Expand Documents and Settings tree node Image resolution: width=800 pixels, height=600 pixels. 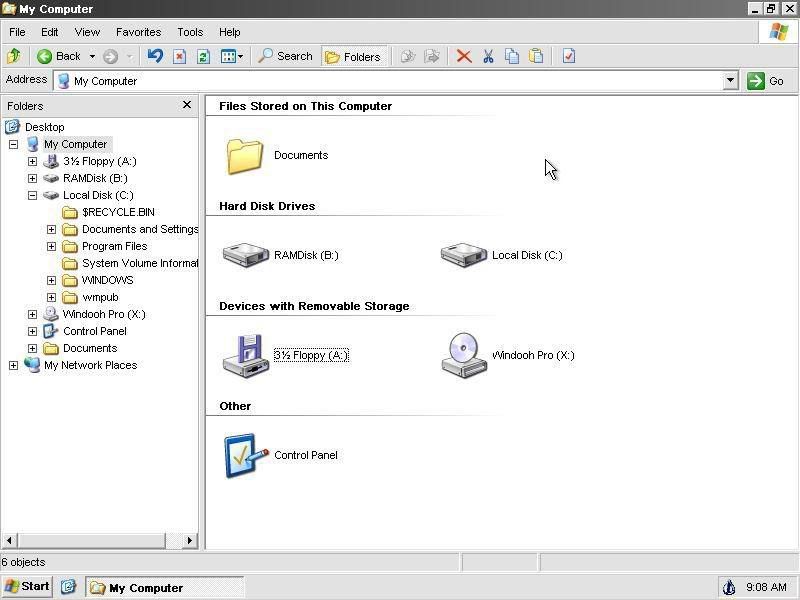(51, 229)
